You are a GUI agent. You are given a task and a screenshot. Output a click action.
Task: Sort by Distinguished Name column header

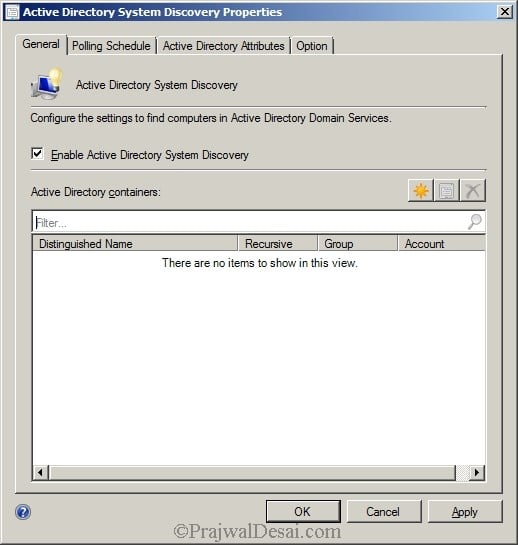point(135,243)
